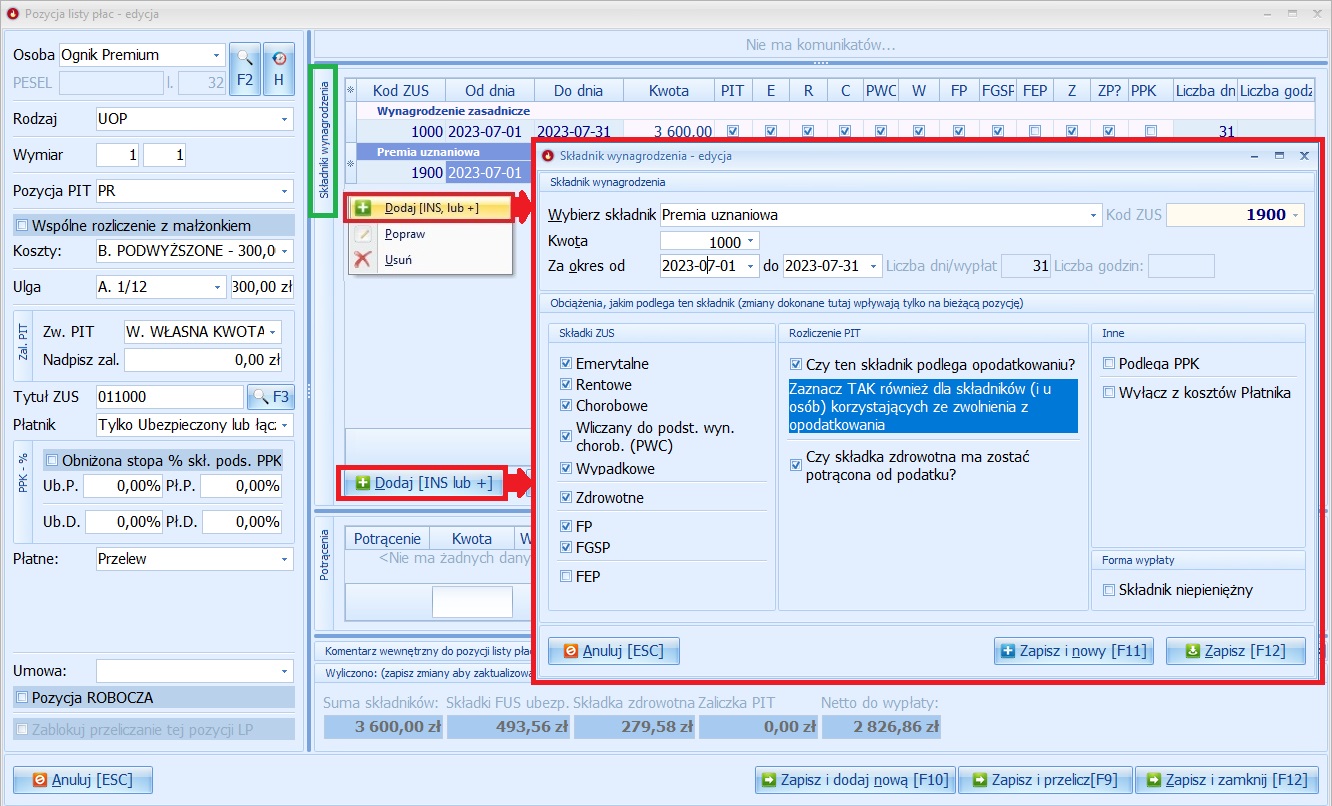Click the Potrącenie column header

pyautogui.click(x=387, y=538)
